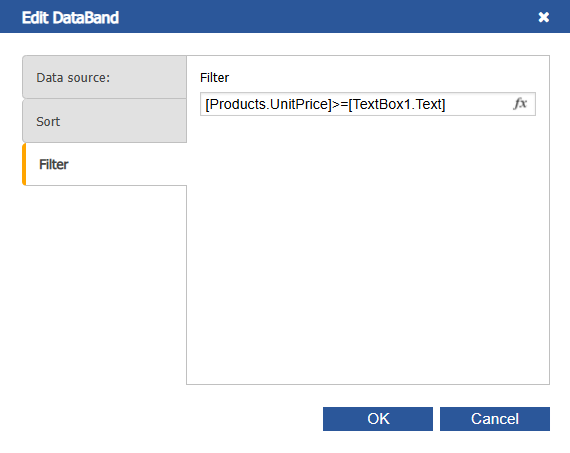Place cursor on [Products.UnitPrice] text

coord(269,104)
